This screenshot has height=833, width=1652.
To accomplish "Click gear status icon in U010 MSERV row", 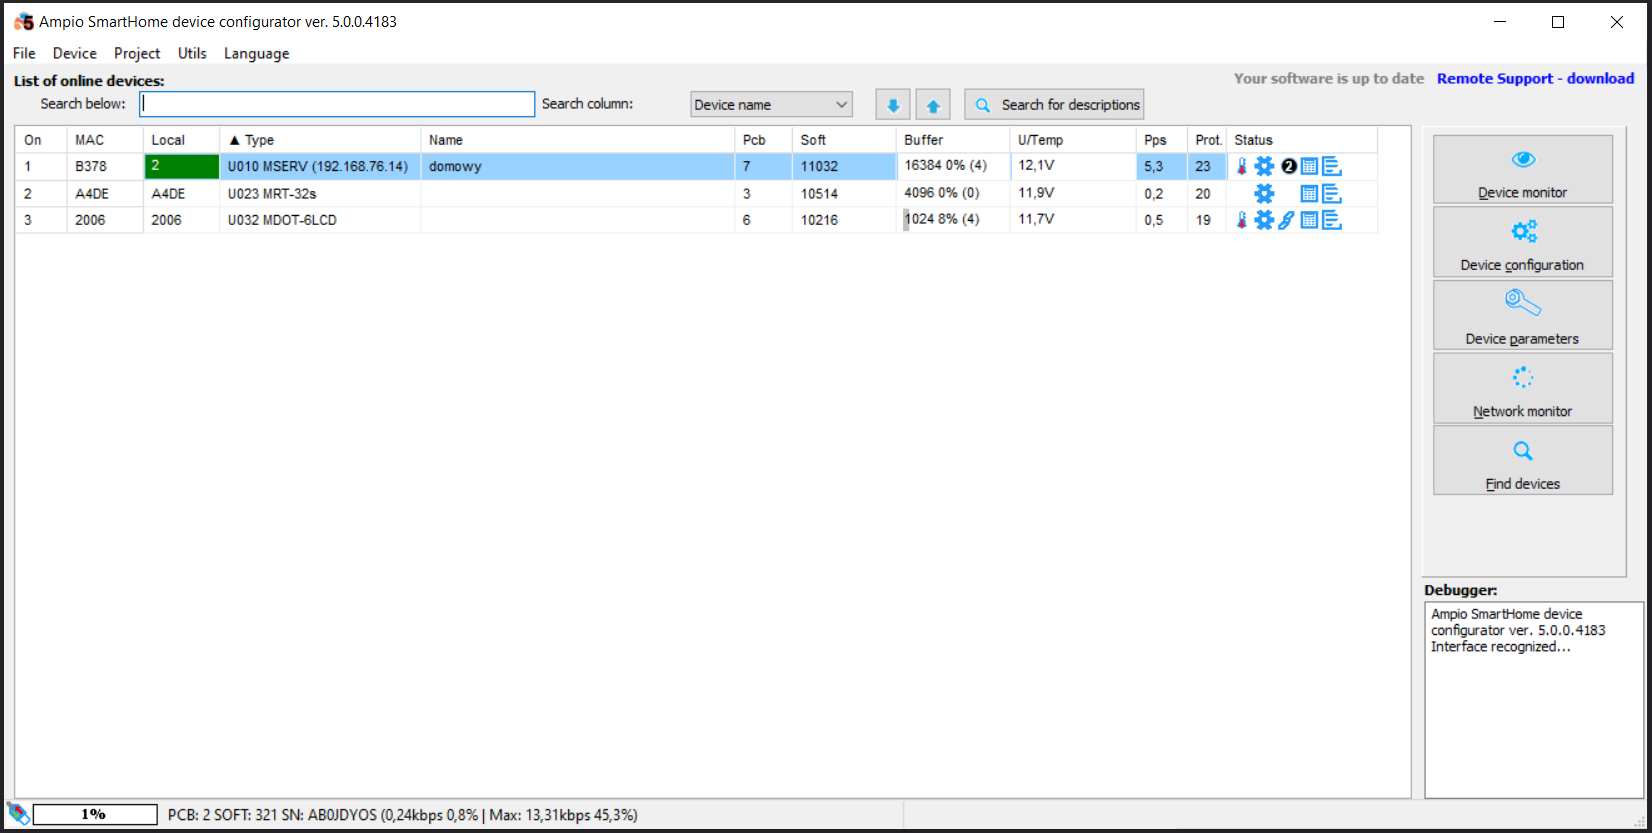I will pyautogui.click(x=1264, y=166).
